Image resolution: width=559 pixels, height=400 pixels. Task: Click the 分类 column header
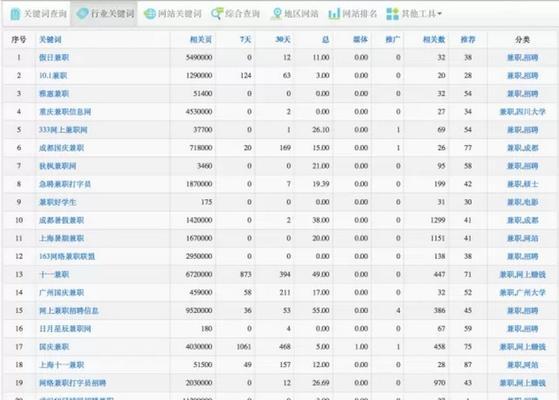(523, 40)
